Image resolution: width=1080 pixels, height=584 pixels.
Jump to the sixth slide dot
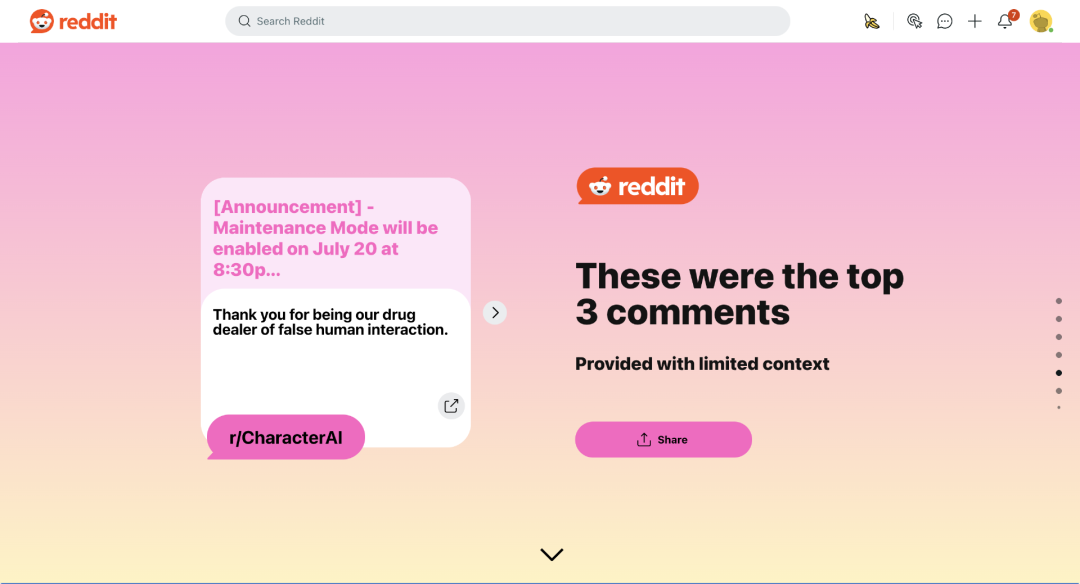click(x=1059, y=390)
